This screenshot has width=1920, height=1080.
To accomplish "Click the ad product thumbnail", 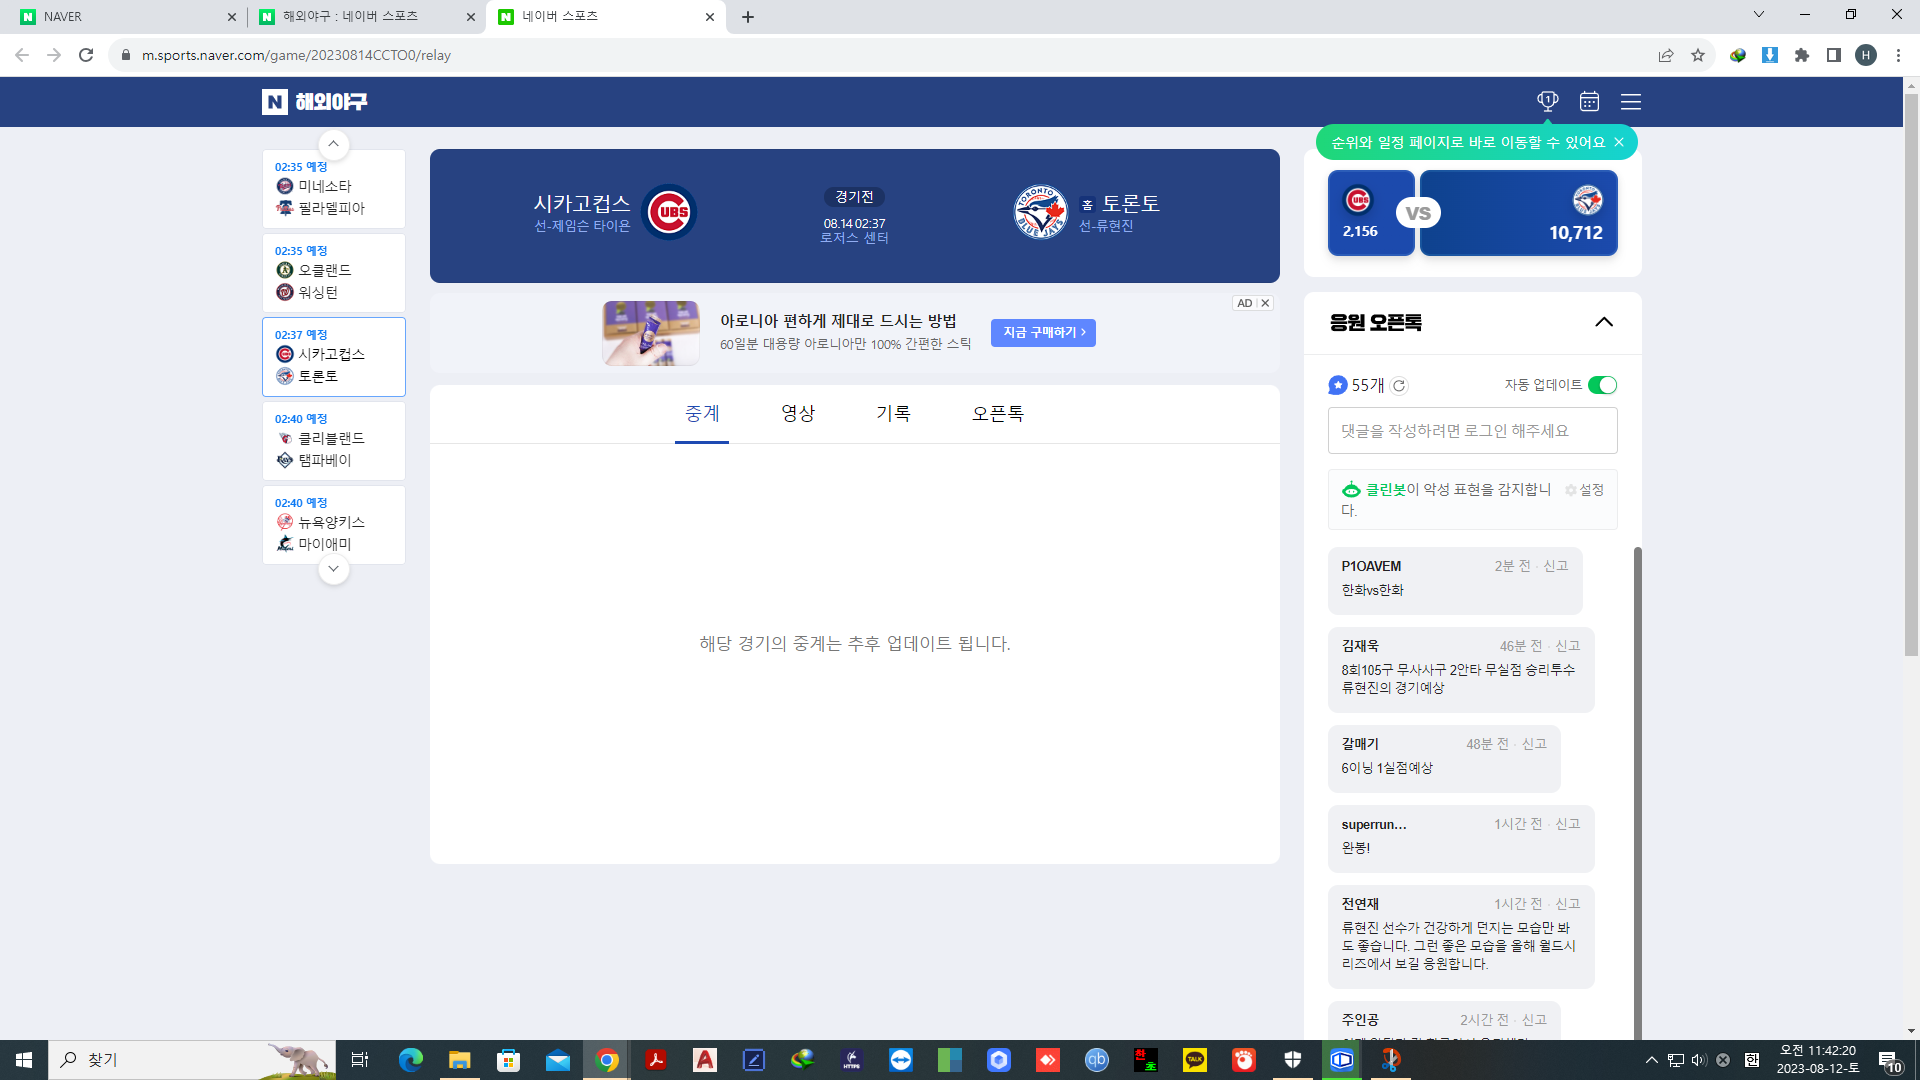I will (x=651, y=333).
